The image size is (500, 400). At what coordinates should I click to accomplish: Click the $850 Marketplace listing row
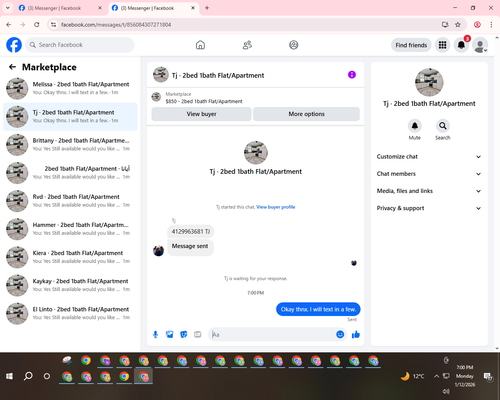coord(255,98)
